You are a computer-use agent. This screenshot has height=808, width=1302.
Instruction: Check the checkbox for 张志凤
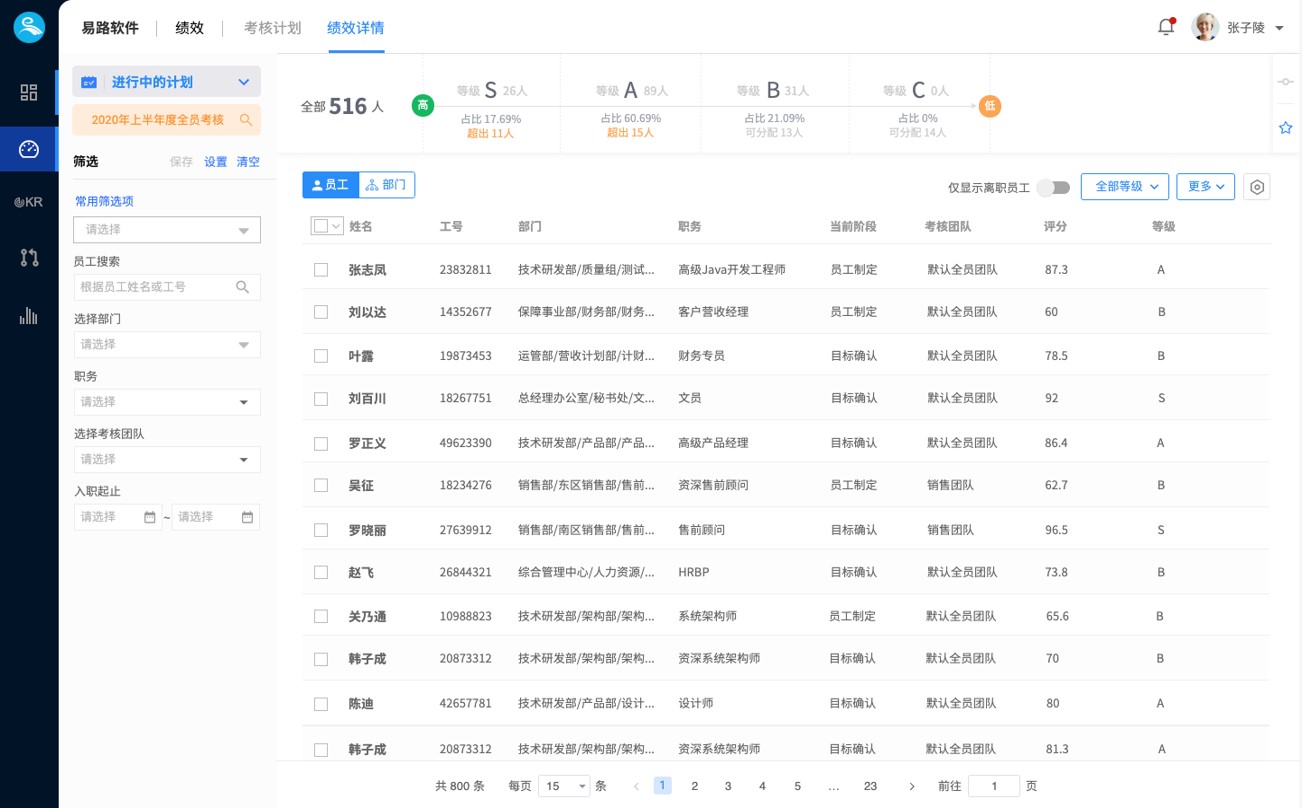321,270
